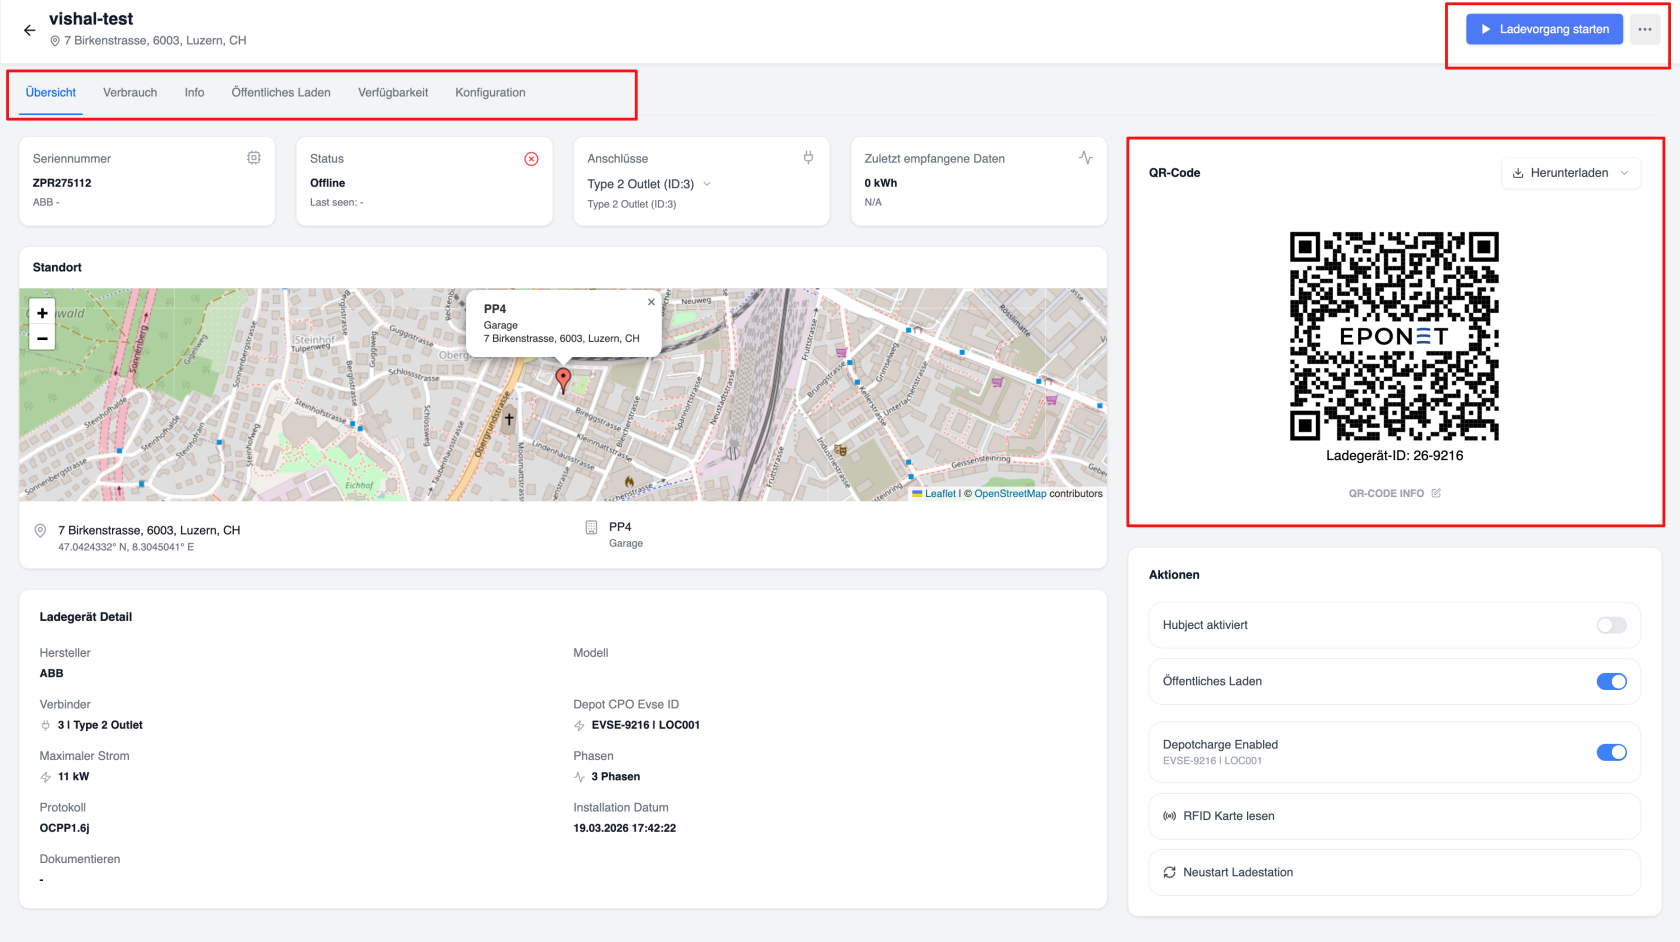
Task: Start charging with Ladevorgang starten
Action: (1544, 29)
